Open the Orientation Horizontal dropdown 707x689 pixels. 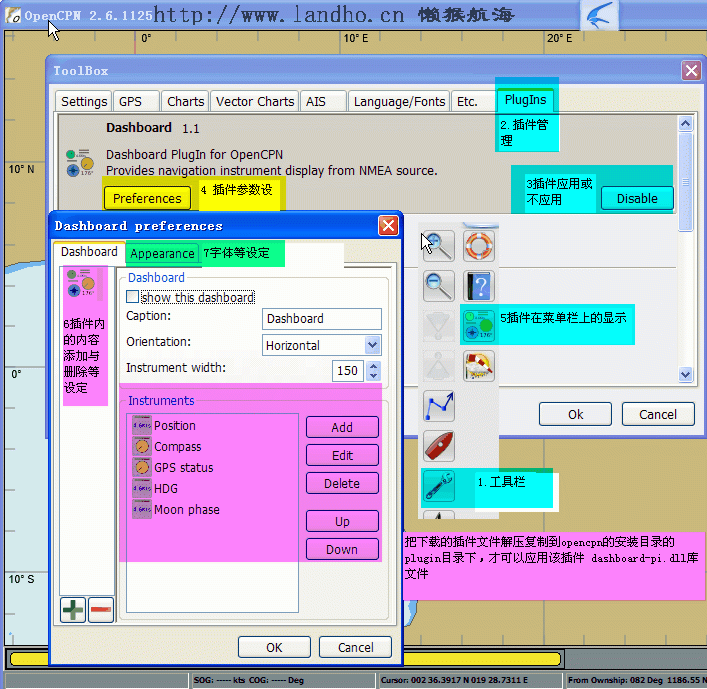[321, 345]
